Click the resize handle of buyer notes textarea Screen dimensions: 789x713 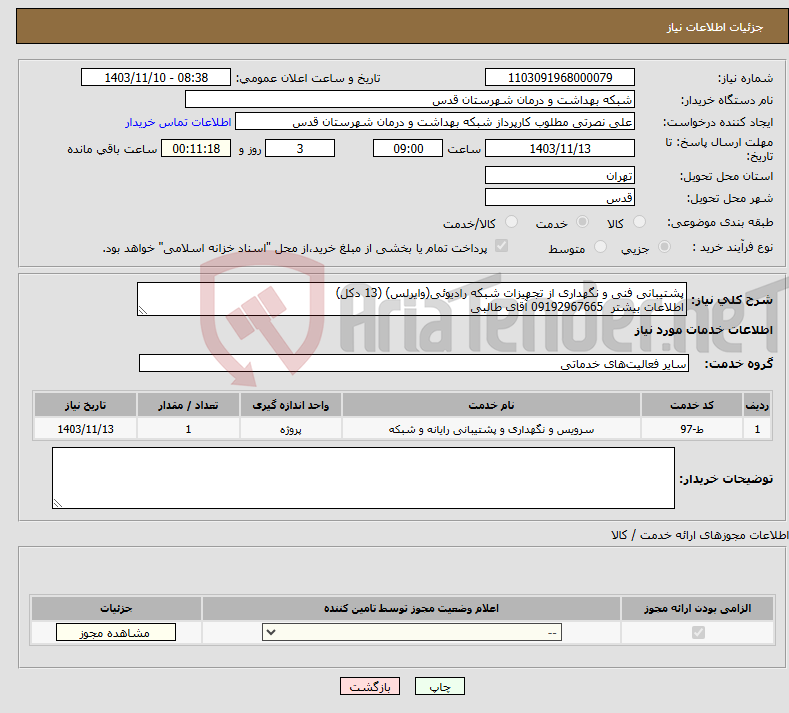pos(57,503)
